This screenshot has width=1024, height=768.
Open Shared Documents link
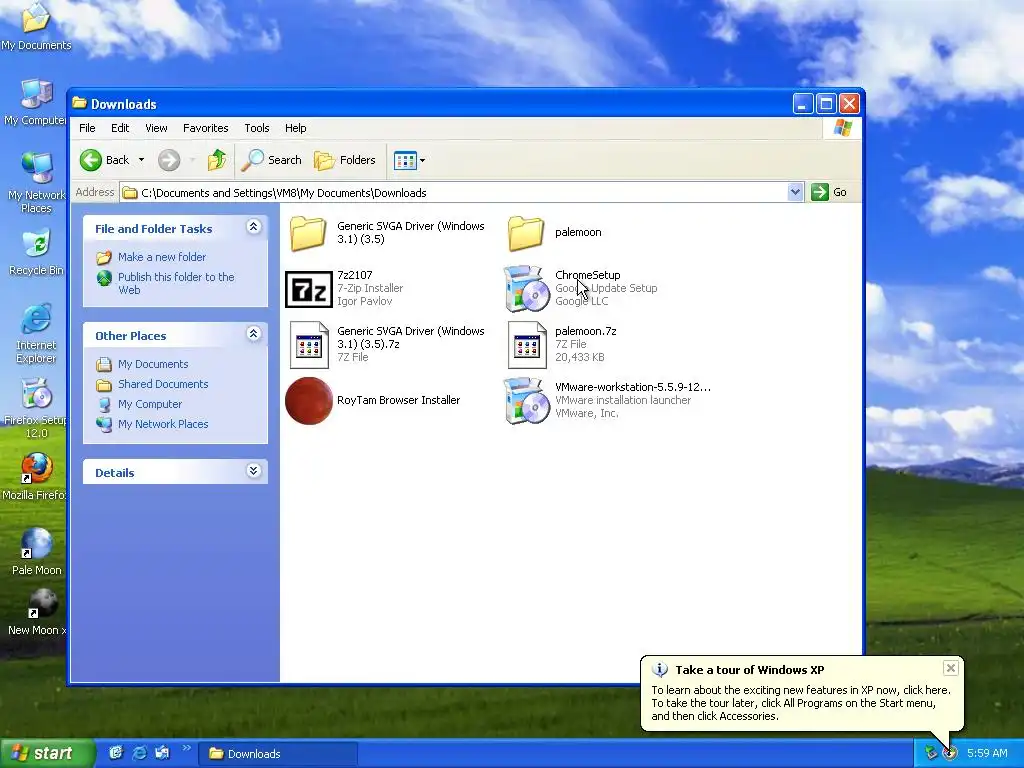(163, 384)
